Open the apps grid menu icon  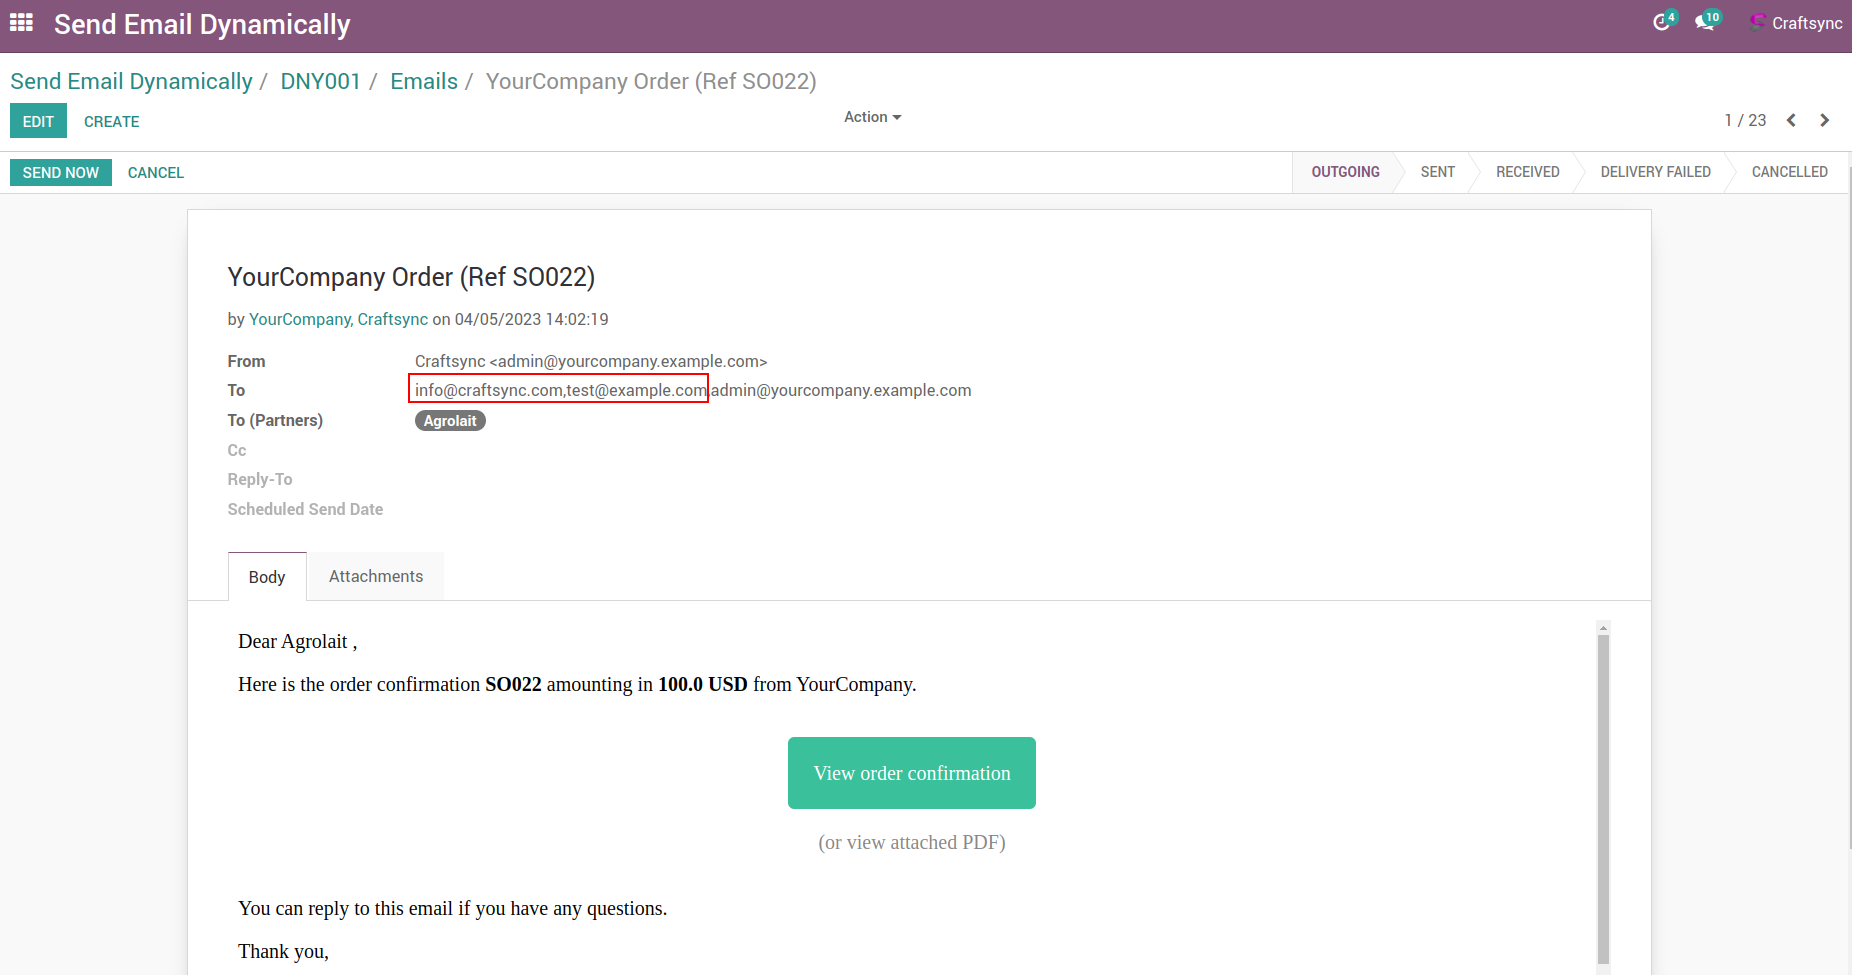tap(21, 23)
